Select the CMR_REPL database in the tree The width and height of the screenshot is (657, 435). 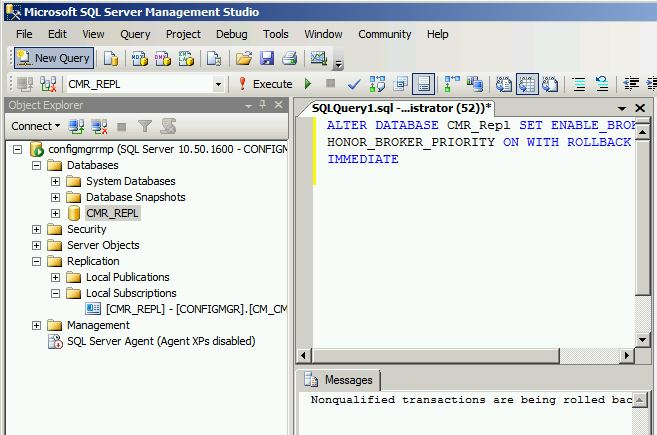coord(112,213)
